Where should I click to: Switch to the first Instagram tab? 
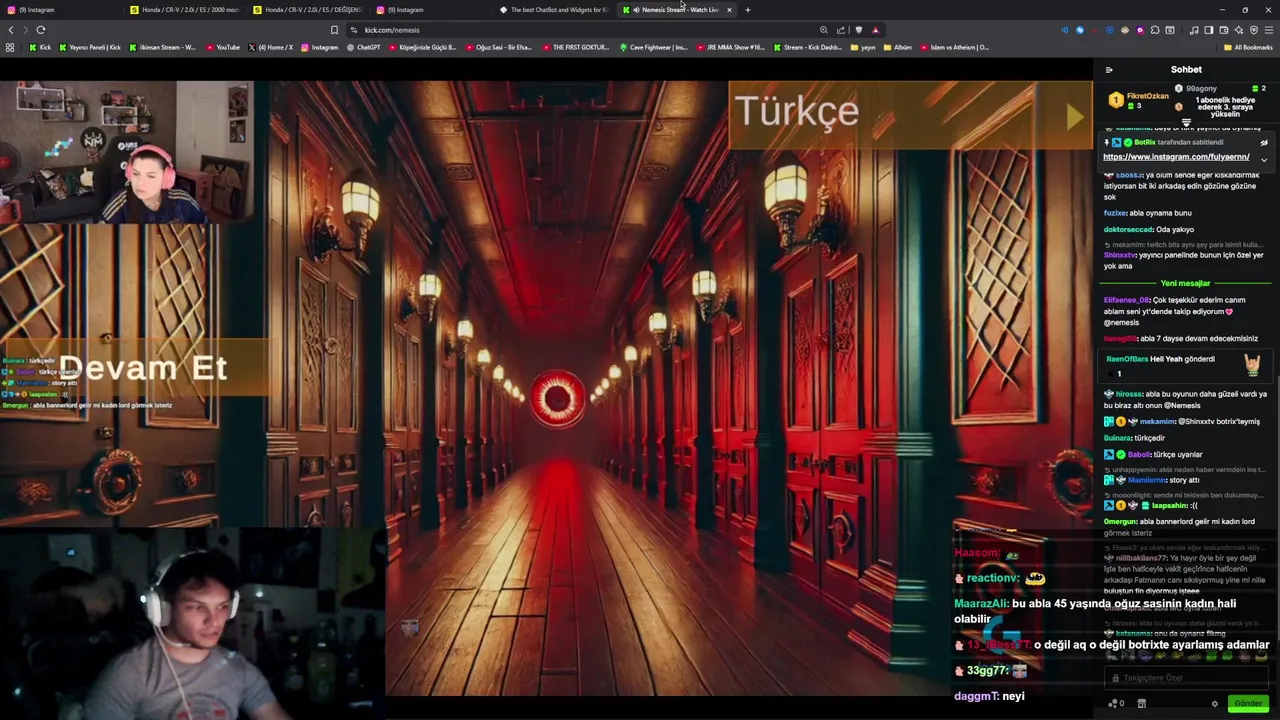pyautogui.click(x=60, y=10)
